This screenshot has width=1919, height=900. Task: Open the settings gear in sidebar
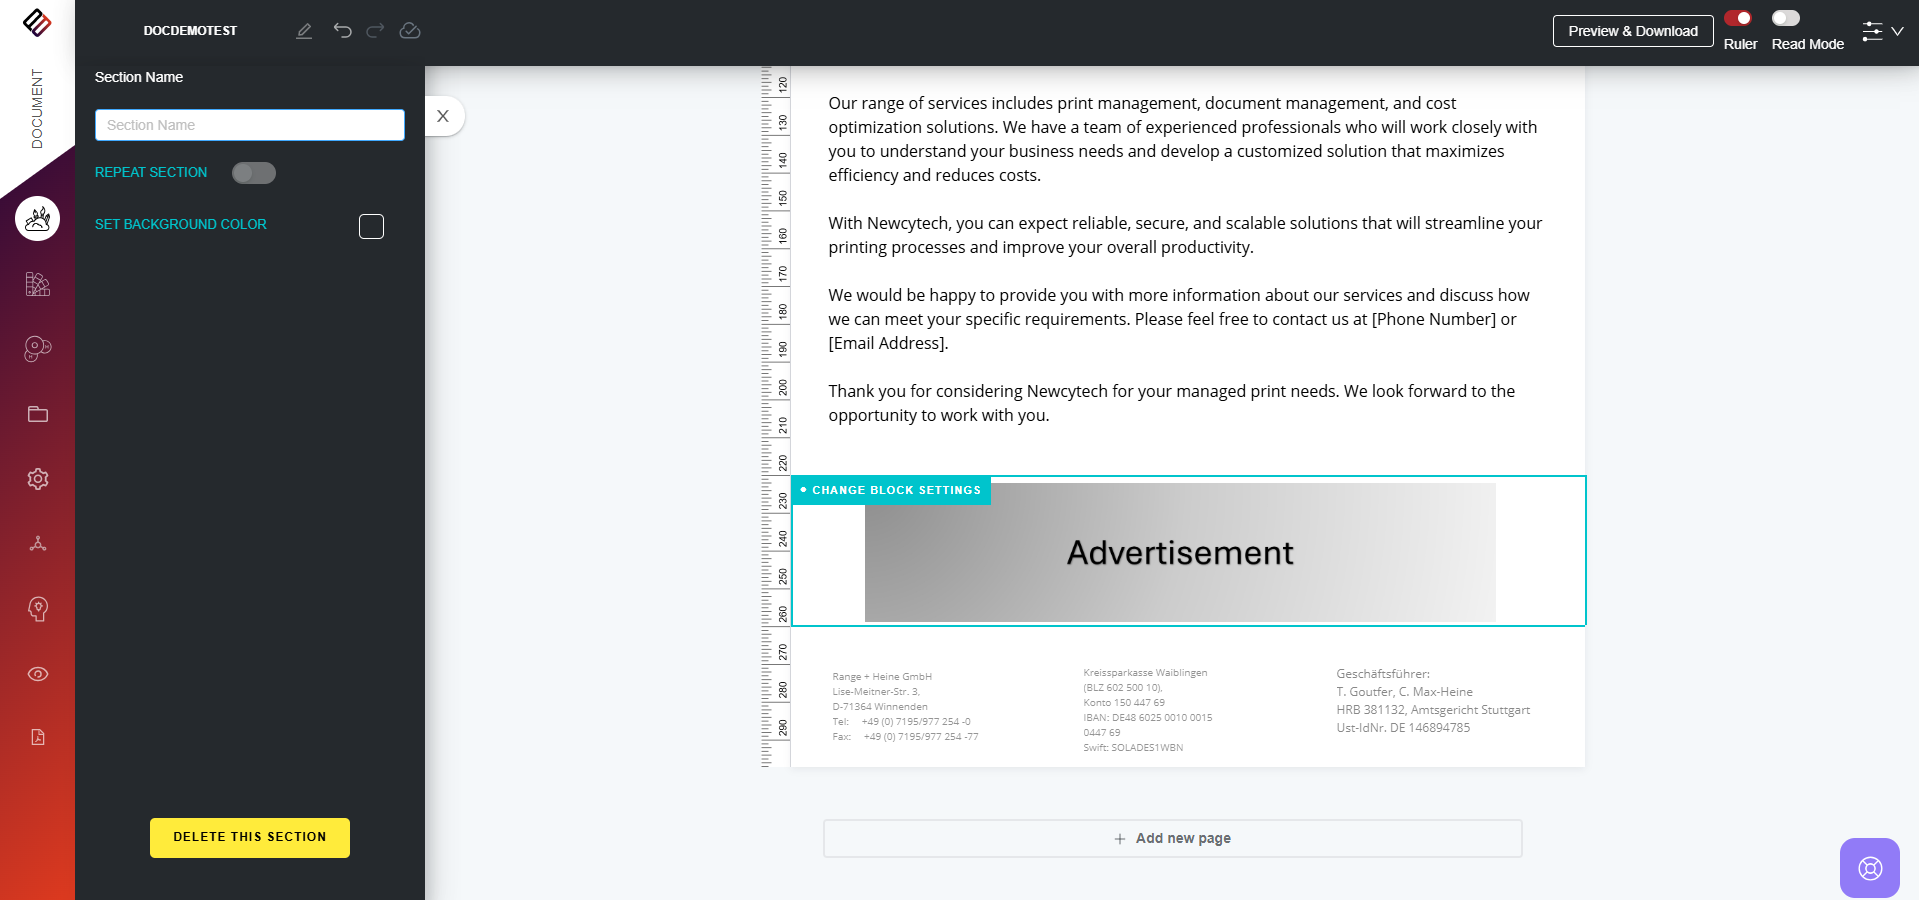coord(37,479)
